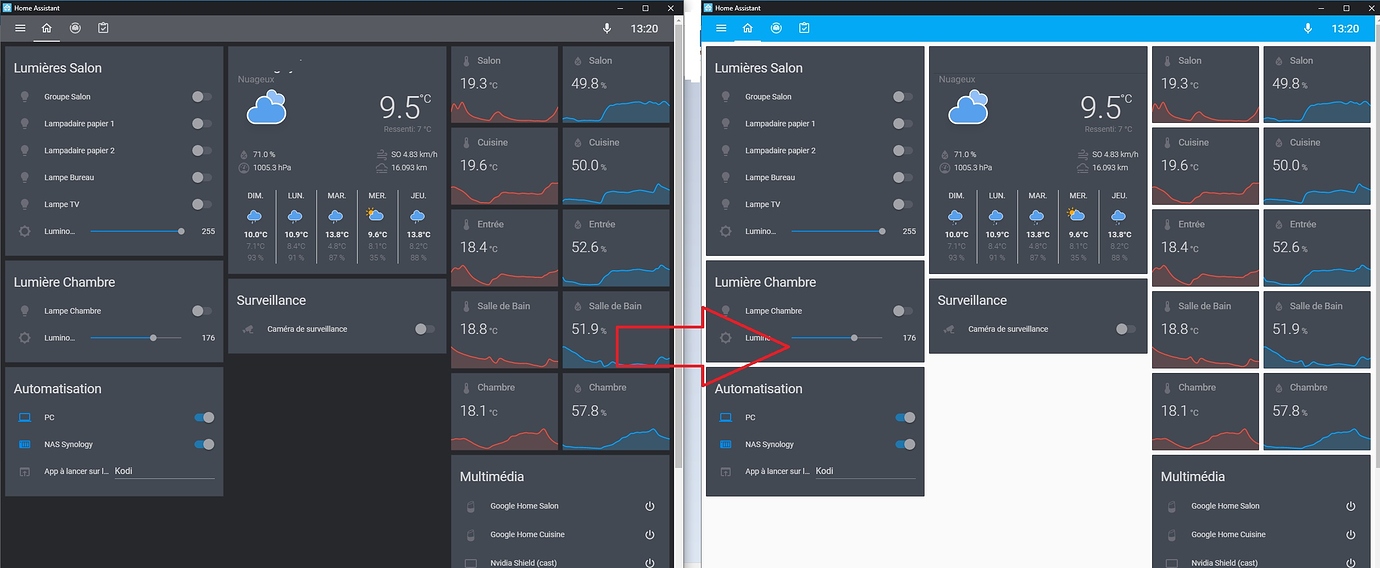
Task: Toggle Lampe Chambre switch in left window
Action: point(202,311)
